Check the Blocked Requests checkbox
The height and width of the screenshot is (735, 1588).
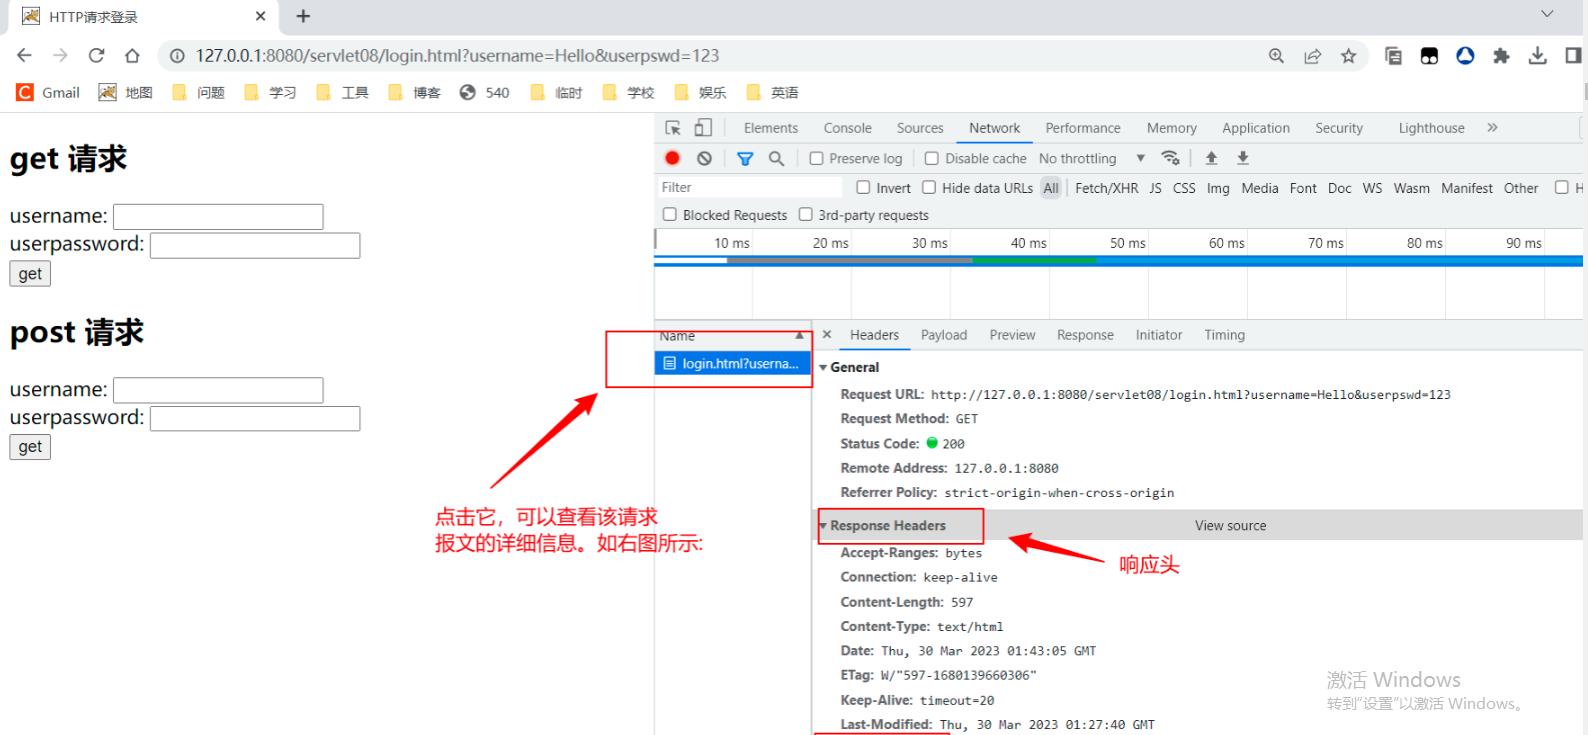coord(670,214)
